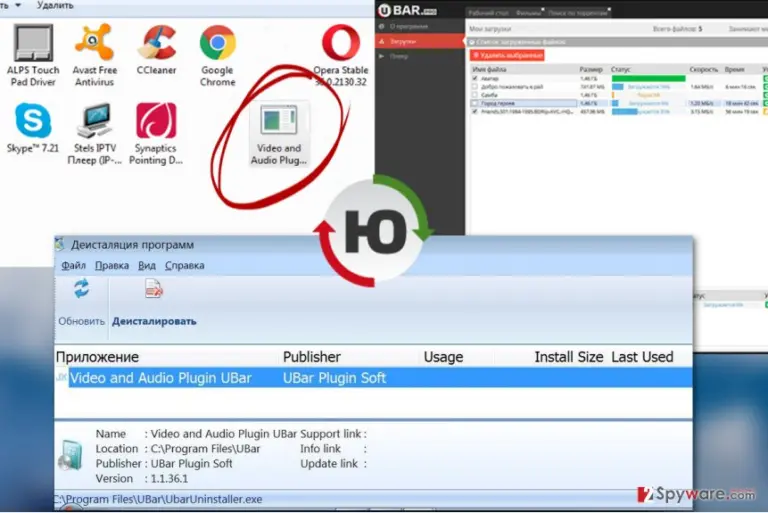Click globe icon beside О программе
768x513 pixels.
coord(382,26)
